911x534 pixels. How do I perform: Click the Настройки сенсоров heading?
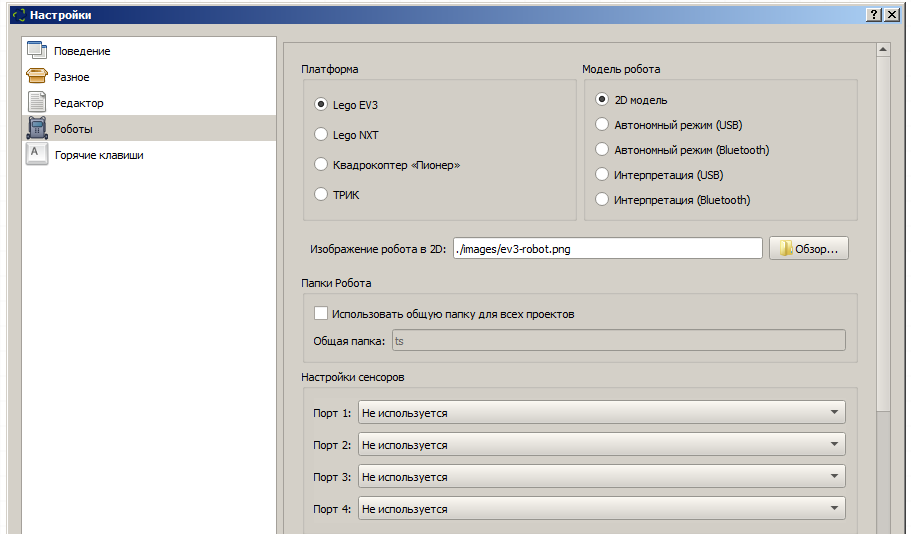coord(353,377)
